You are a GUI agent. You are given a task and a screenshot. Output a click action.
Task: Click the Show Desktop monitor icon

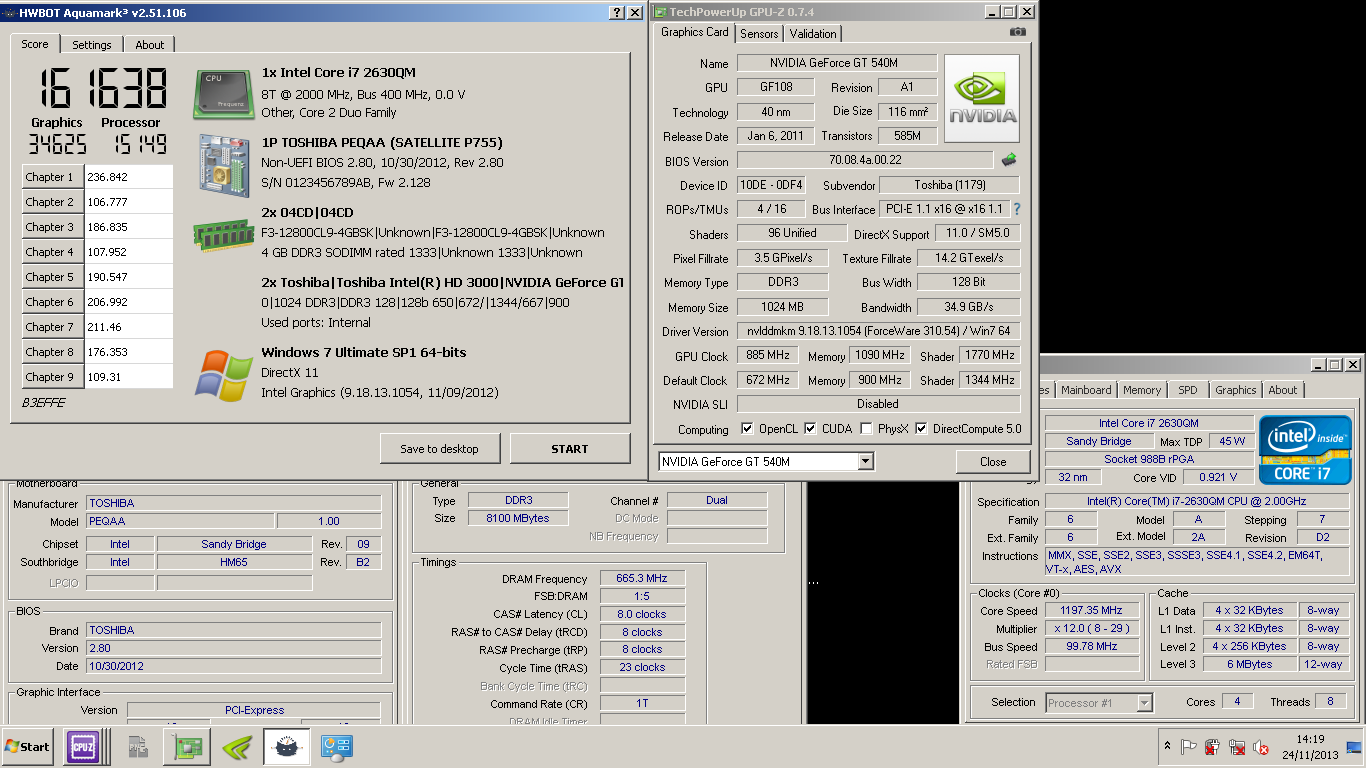(x=1354, y=747)
